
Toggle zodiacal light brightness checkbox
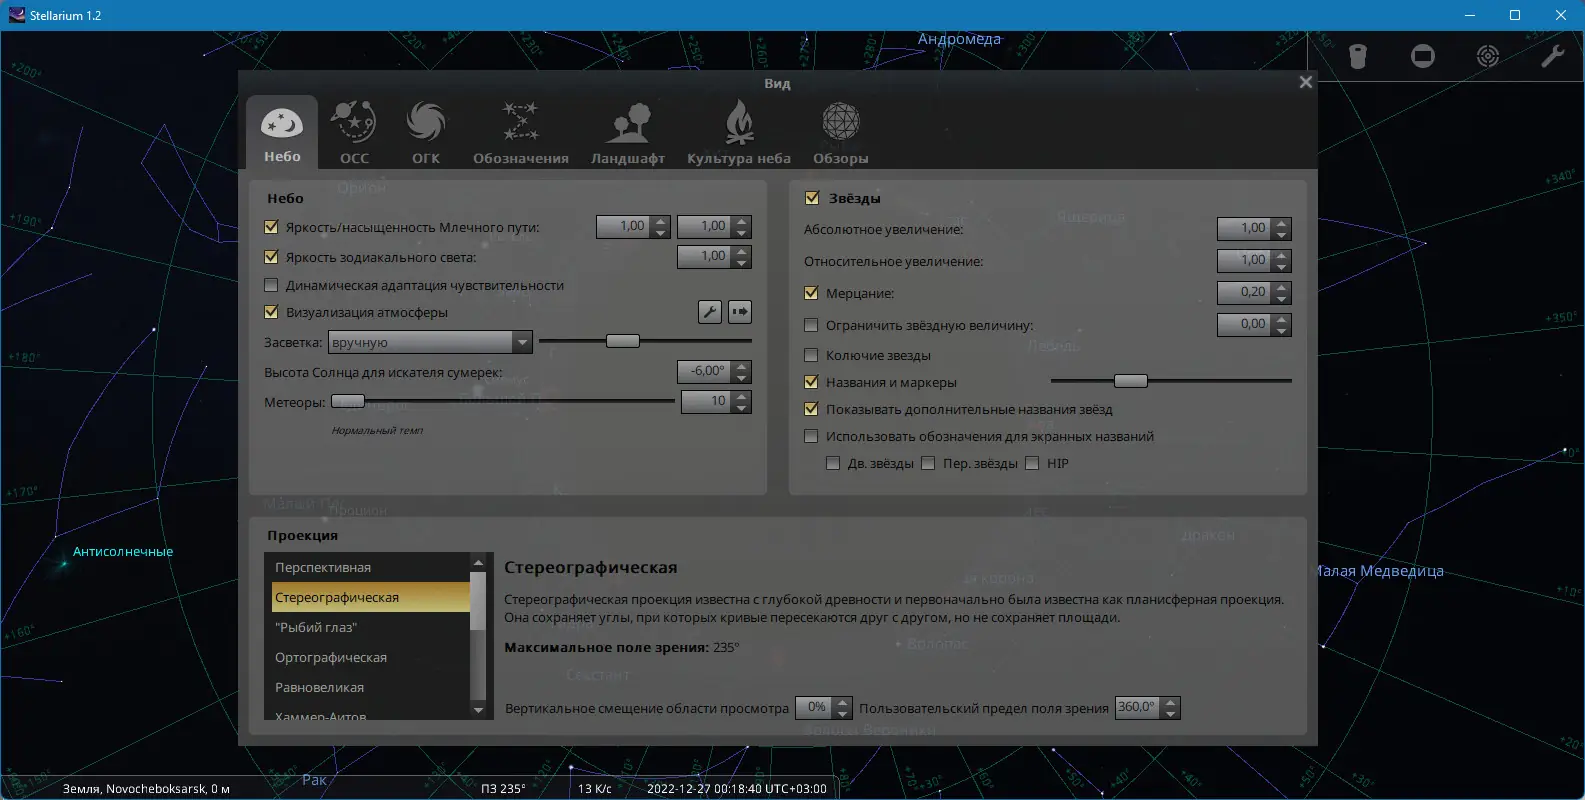click(x=271, y=257)
